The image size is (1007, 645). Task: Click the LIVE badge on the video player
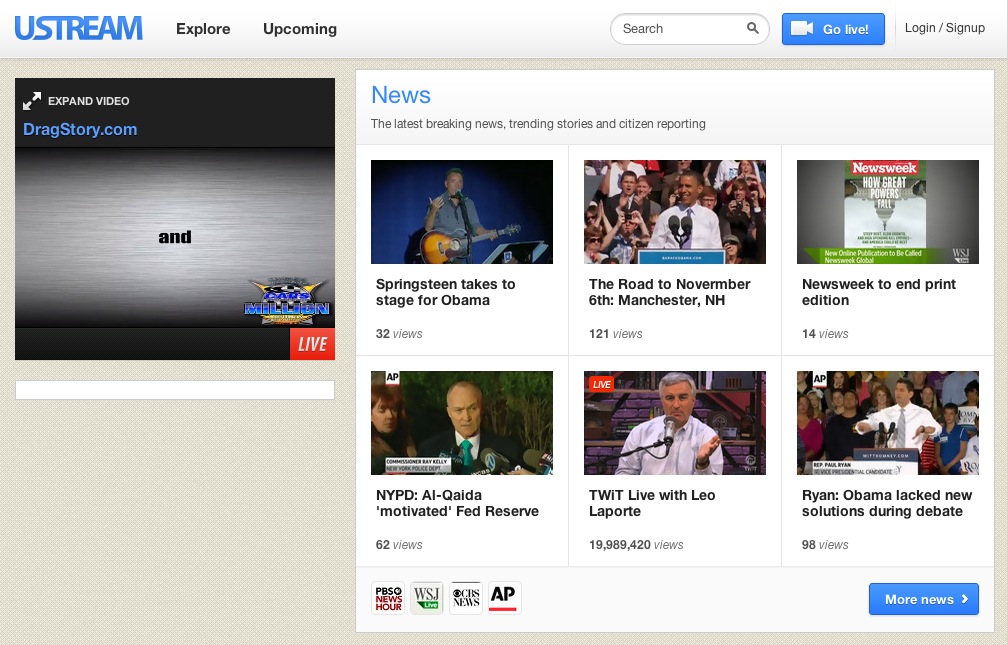click(x=312, y=343)
